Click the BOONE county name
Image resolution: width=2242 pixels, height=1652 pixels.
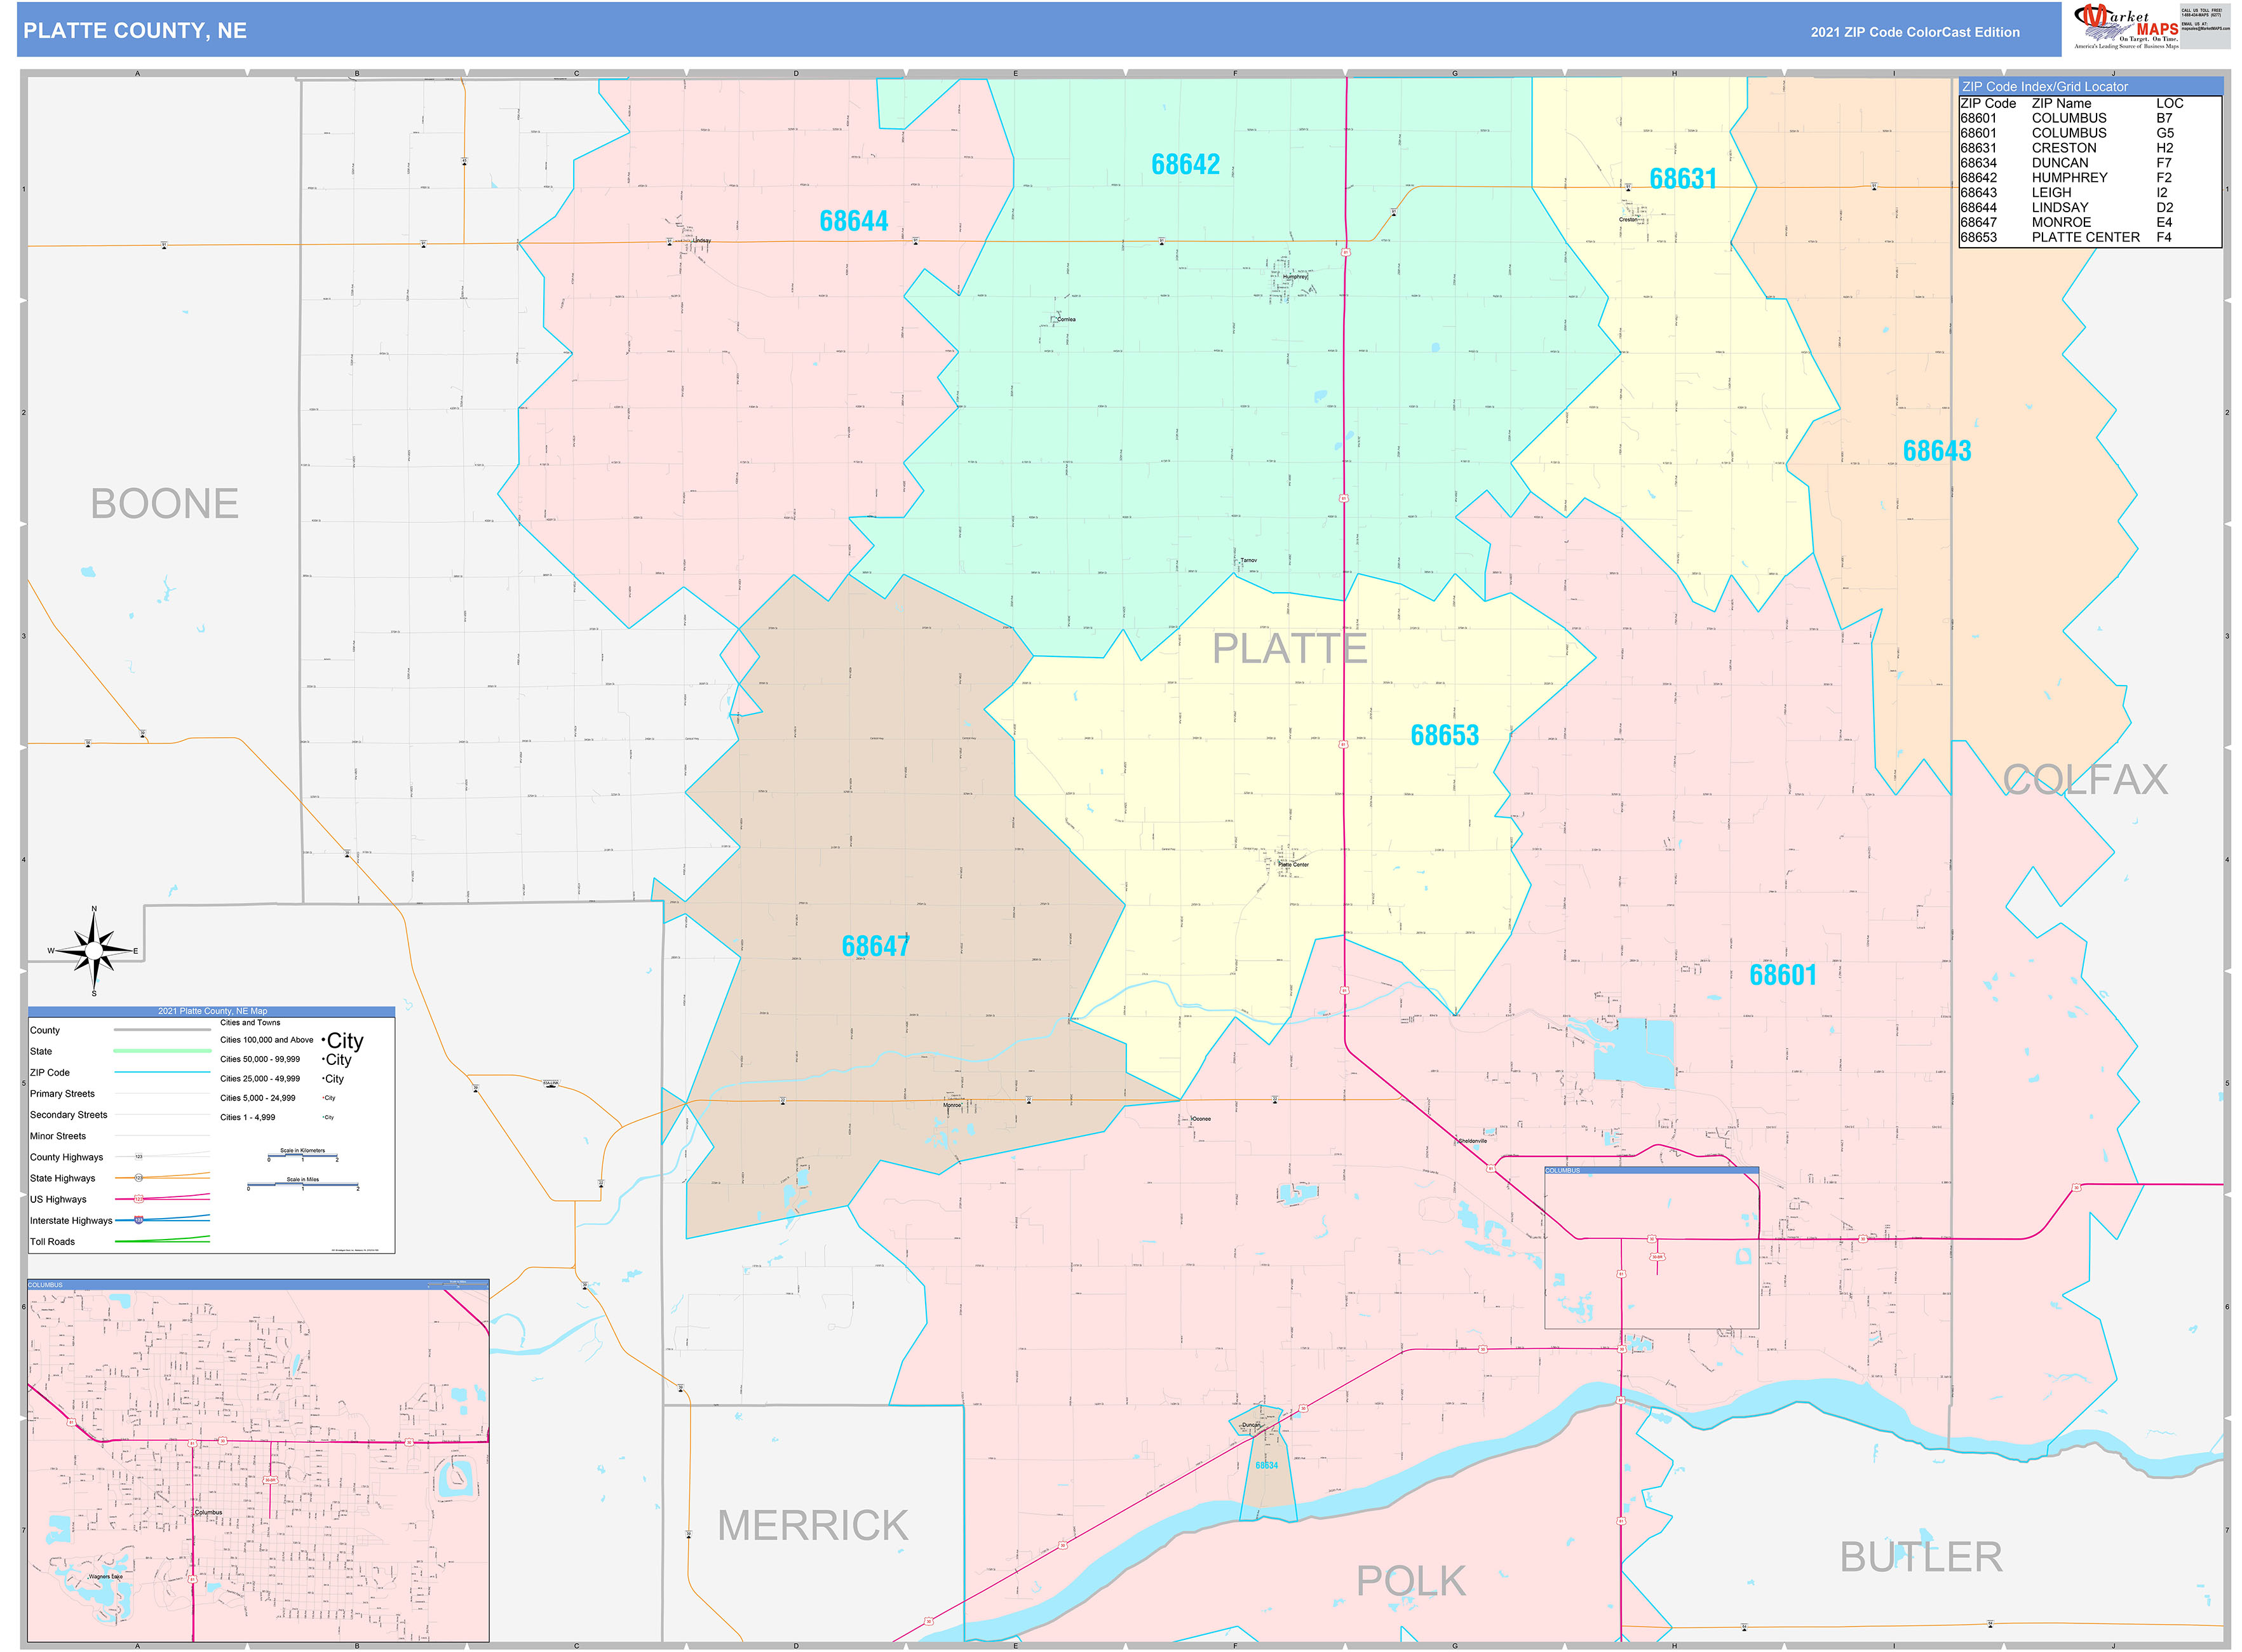pyautogui.click(x=165, y=504)
